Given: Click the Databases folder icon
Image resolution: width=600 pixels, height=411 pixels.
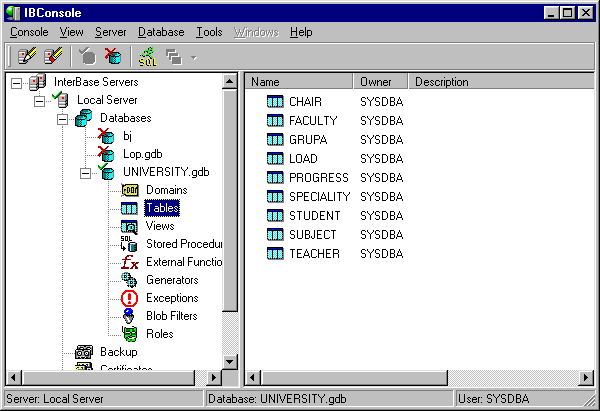Looking at the screenshot, I should click(x=83, y=118).
